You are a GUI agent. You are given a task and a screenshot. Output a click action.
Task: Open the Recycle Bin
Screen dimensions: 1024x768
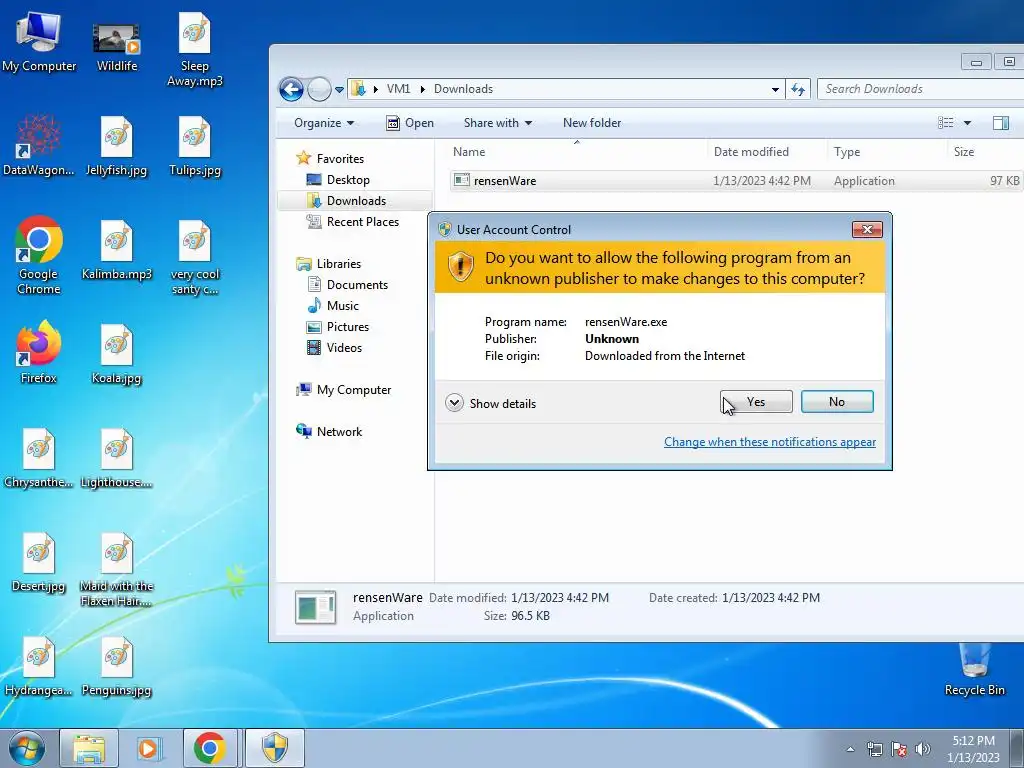click(974, 670)
